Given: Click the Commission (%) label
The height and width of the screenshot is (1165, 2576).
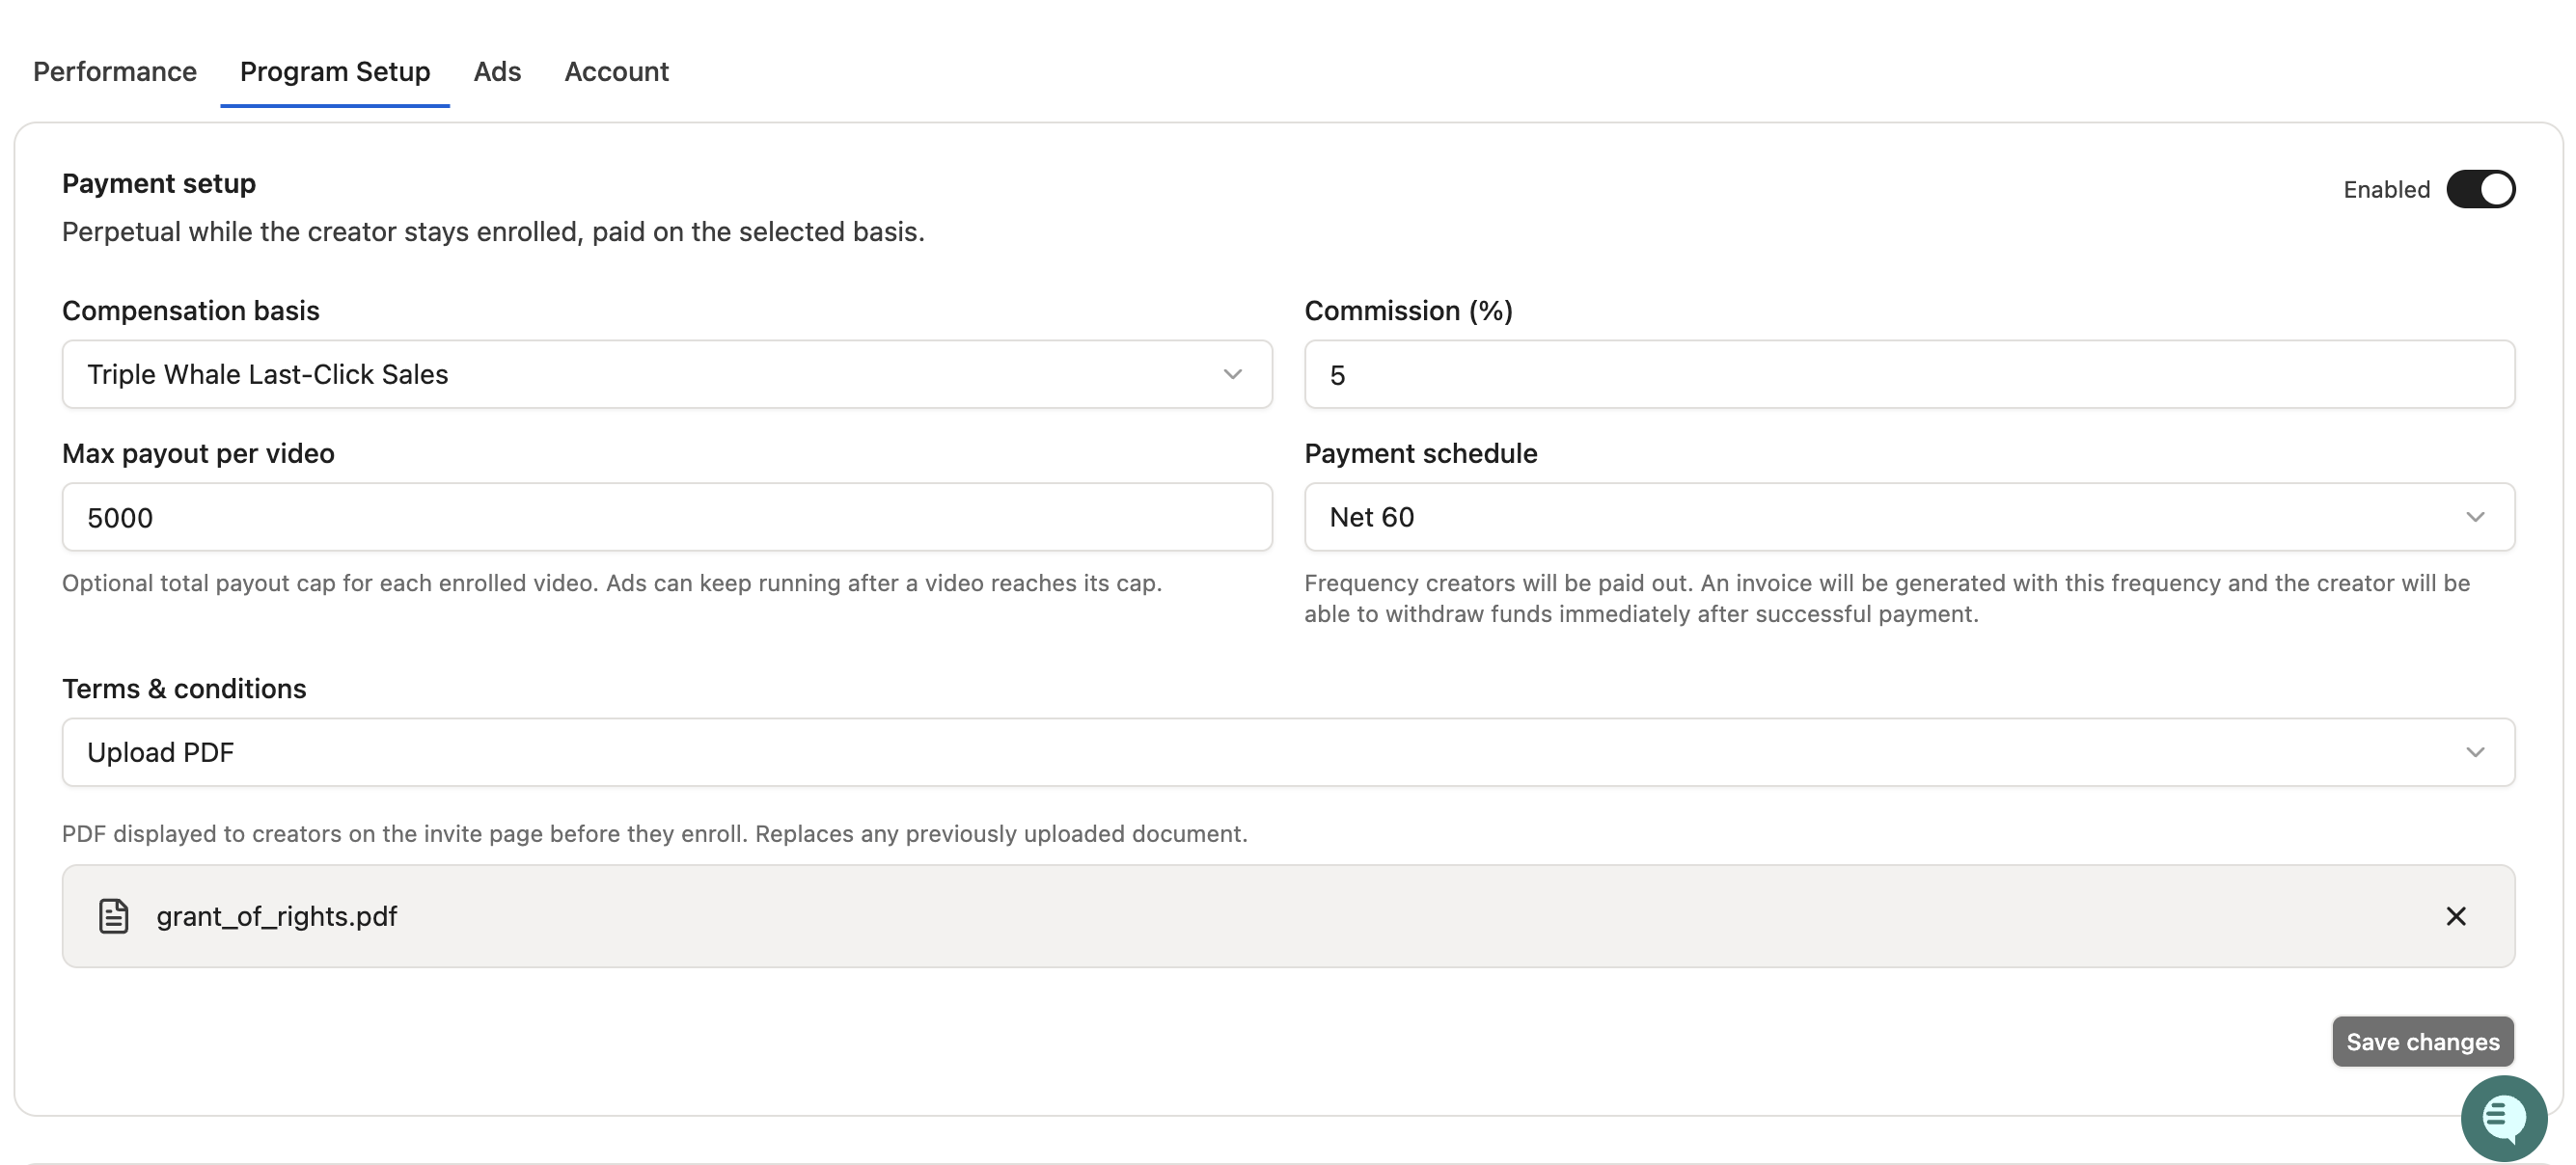Looking at the screenshot, I should (1408, 311).
